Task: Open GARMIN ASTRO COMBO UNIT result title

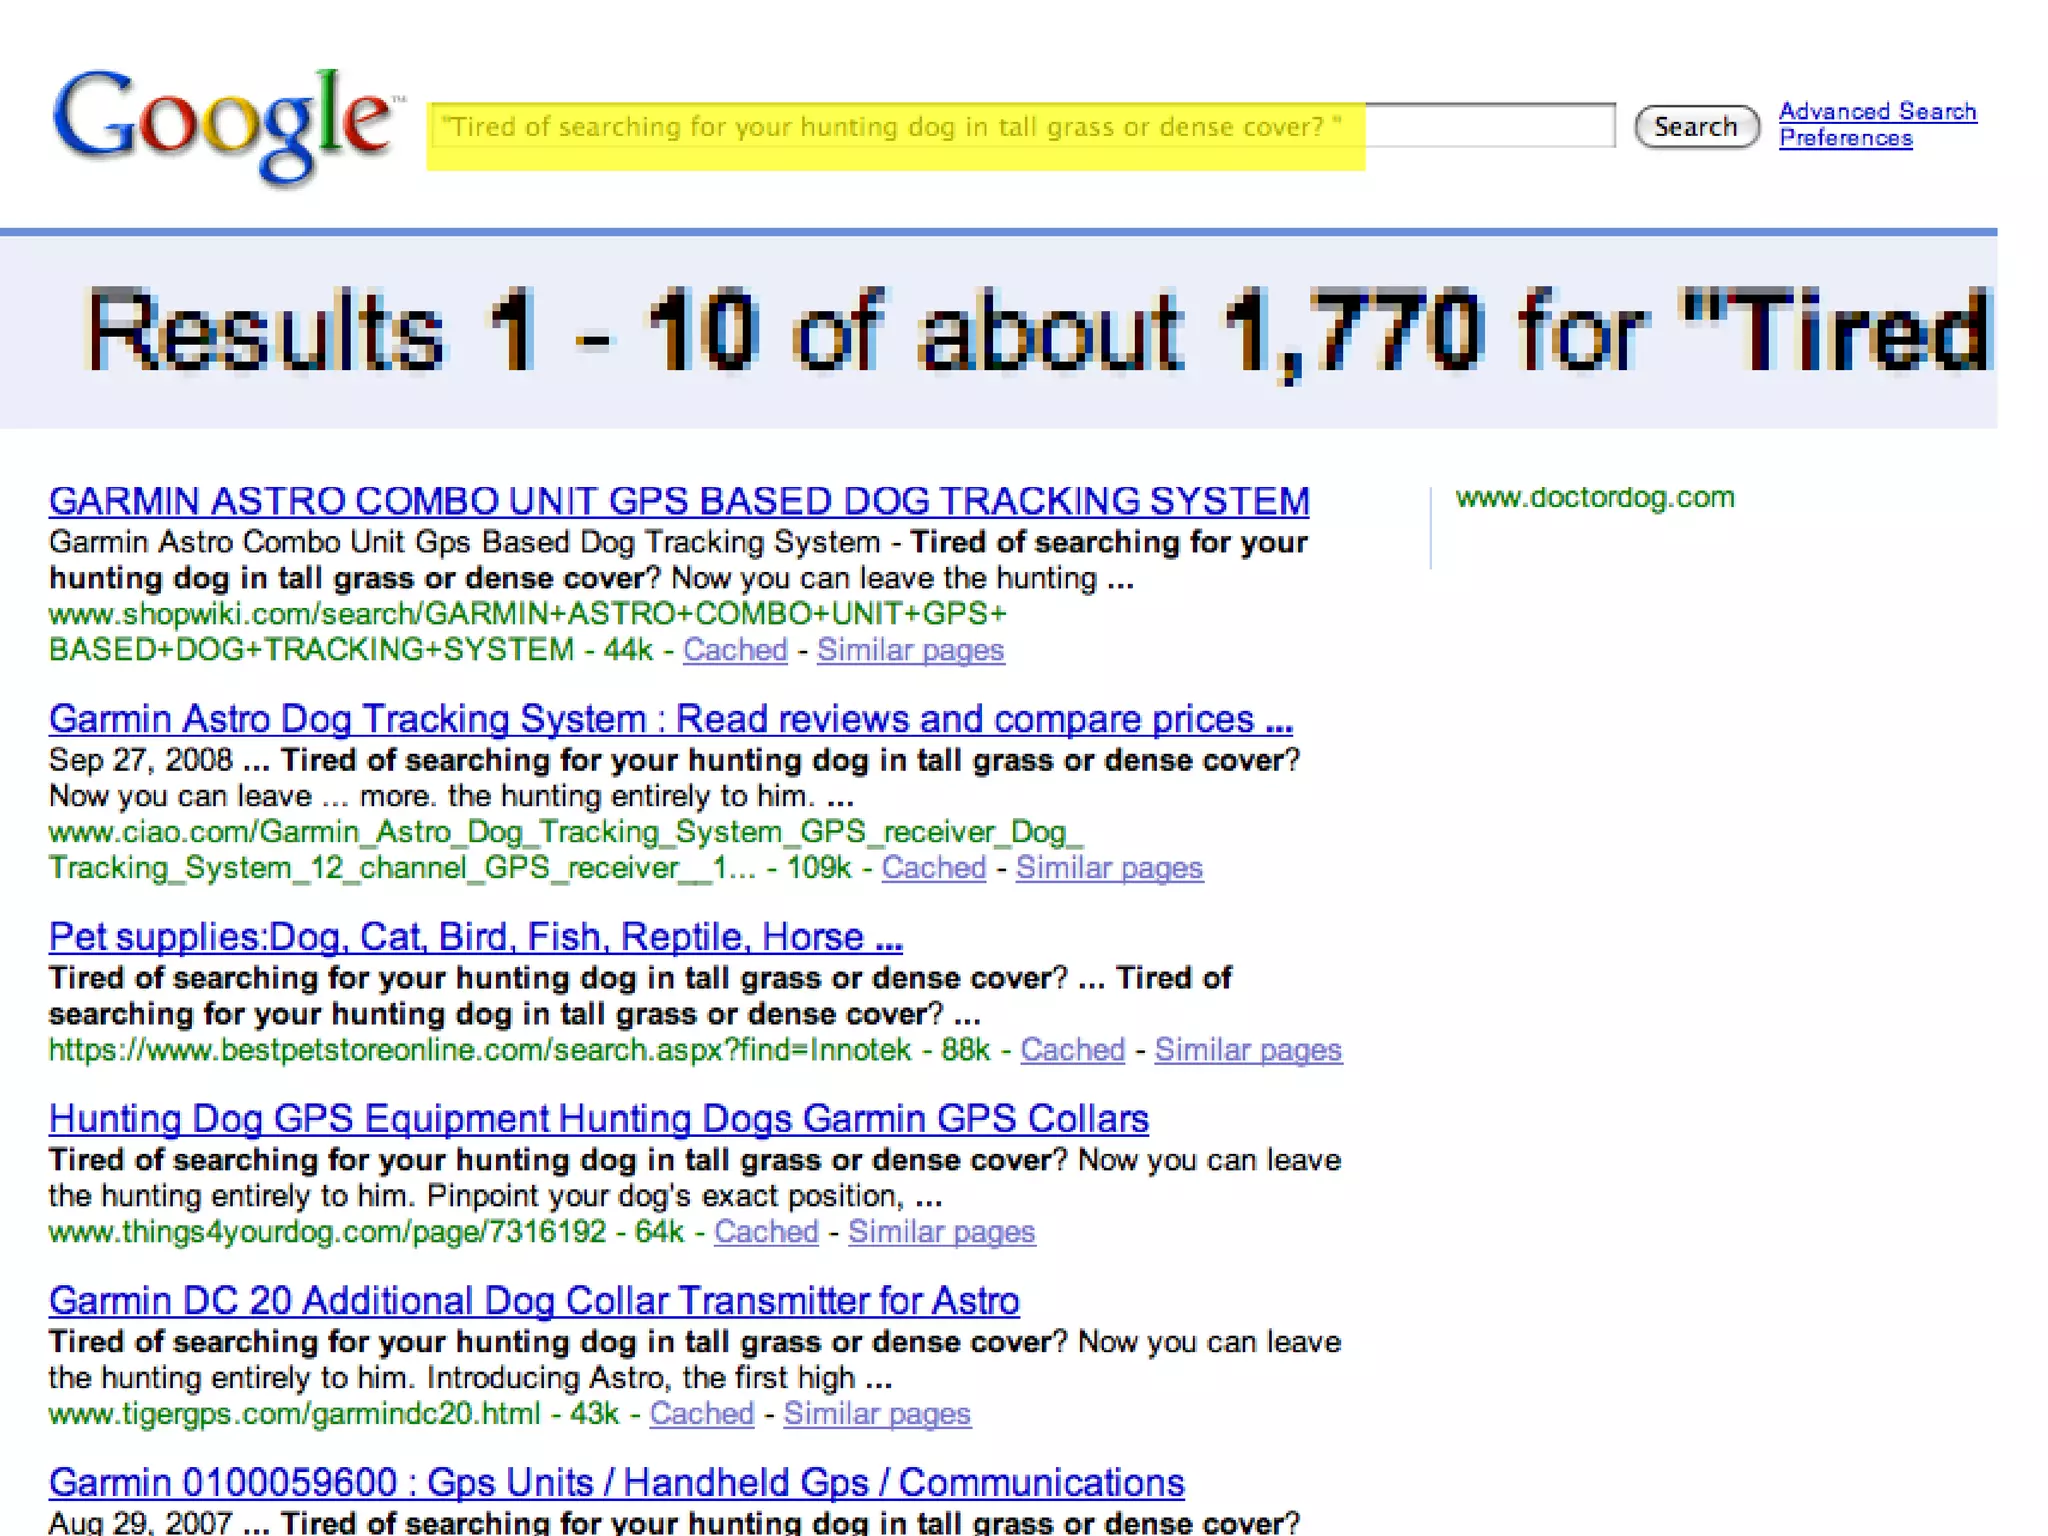Action: [x=678, y=501]
